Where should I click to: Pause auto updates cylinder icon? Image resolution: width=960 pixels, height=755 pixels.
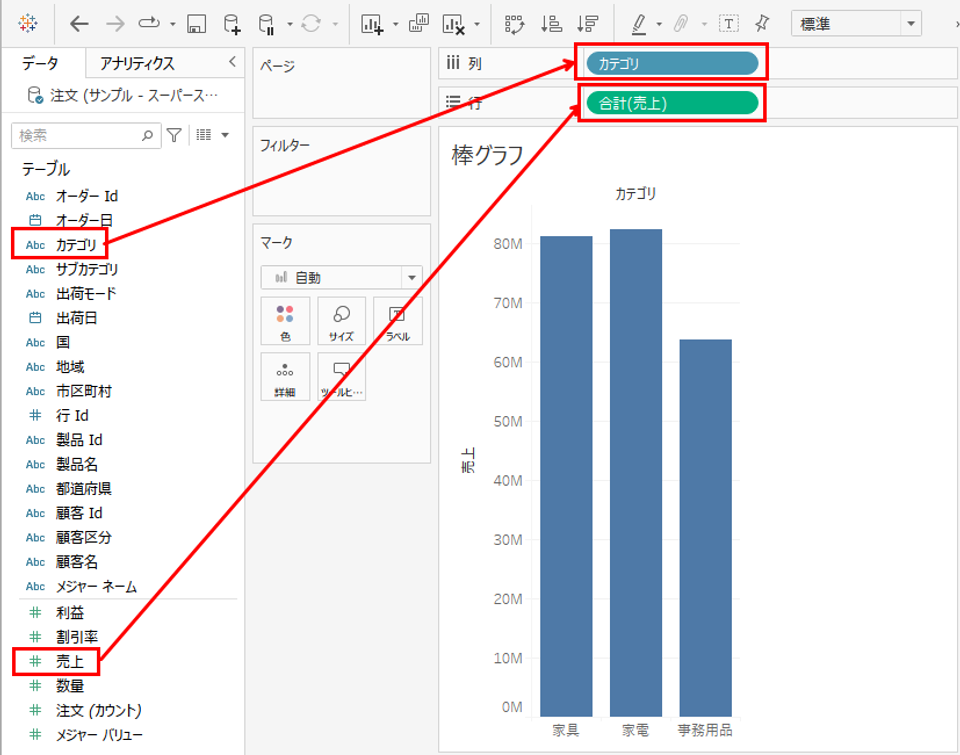(x=266, y=24)
